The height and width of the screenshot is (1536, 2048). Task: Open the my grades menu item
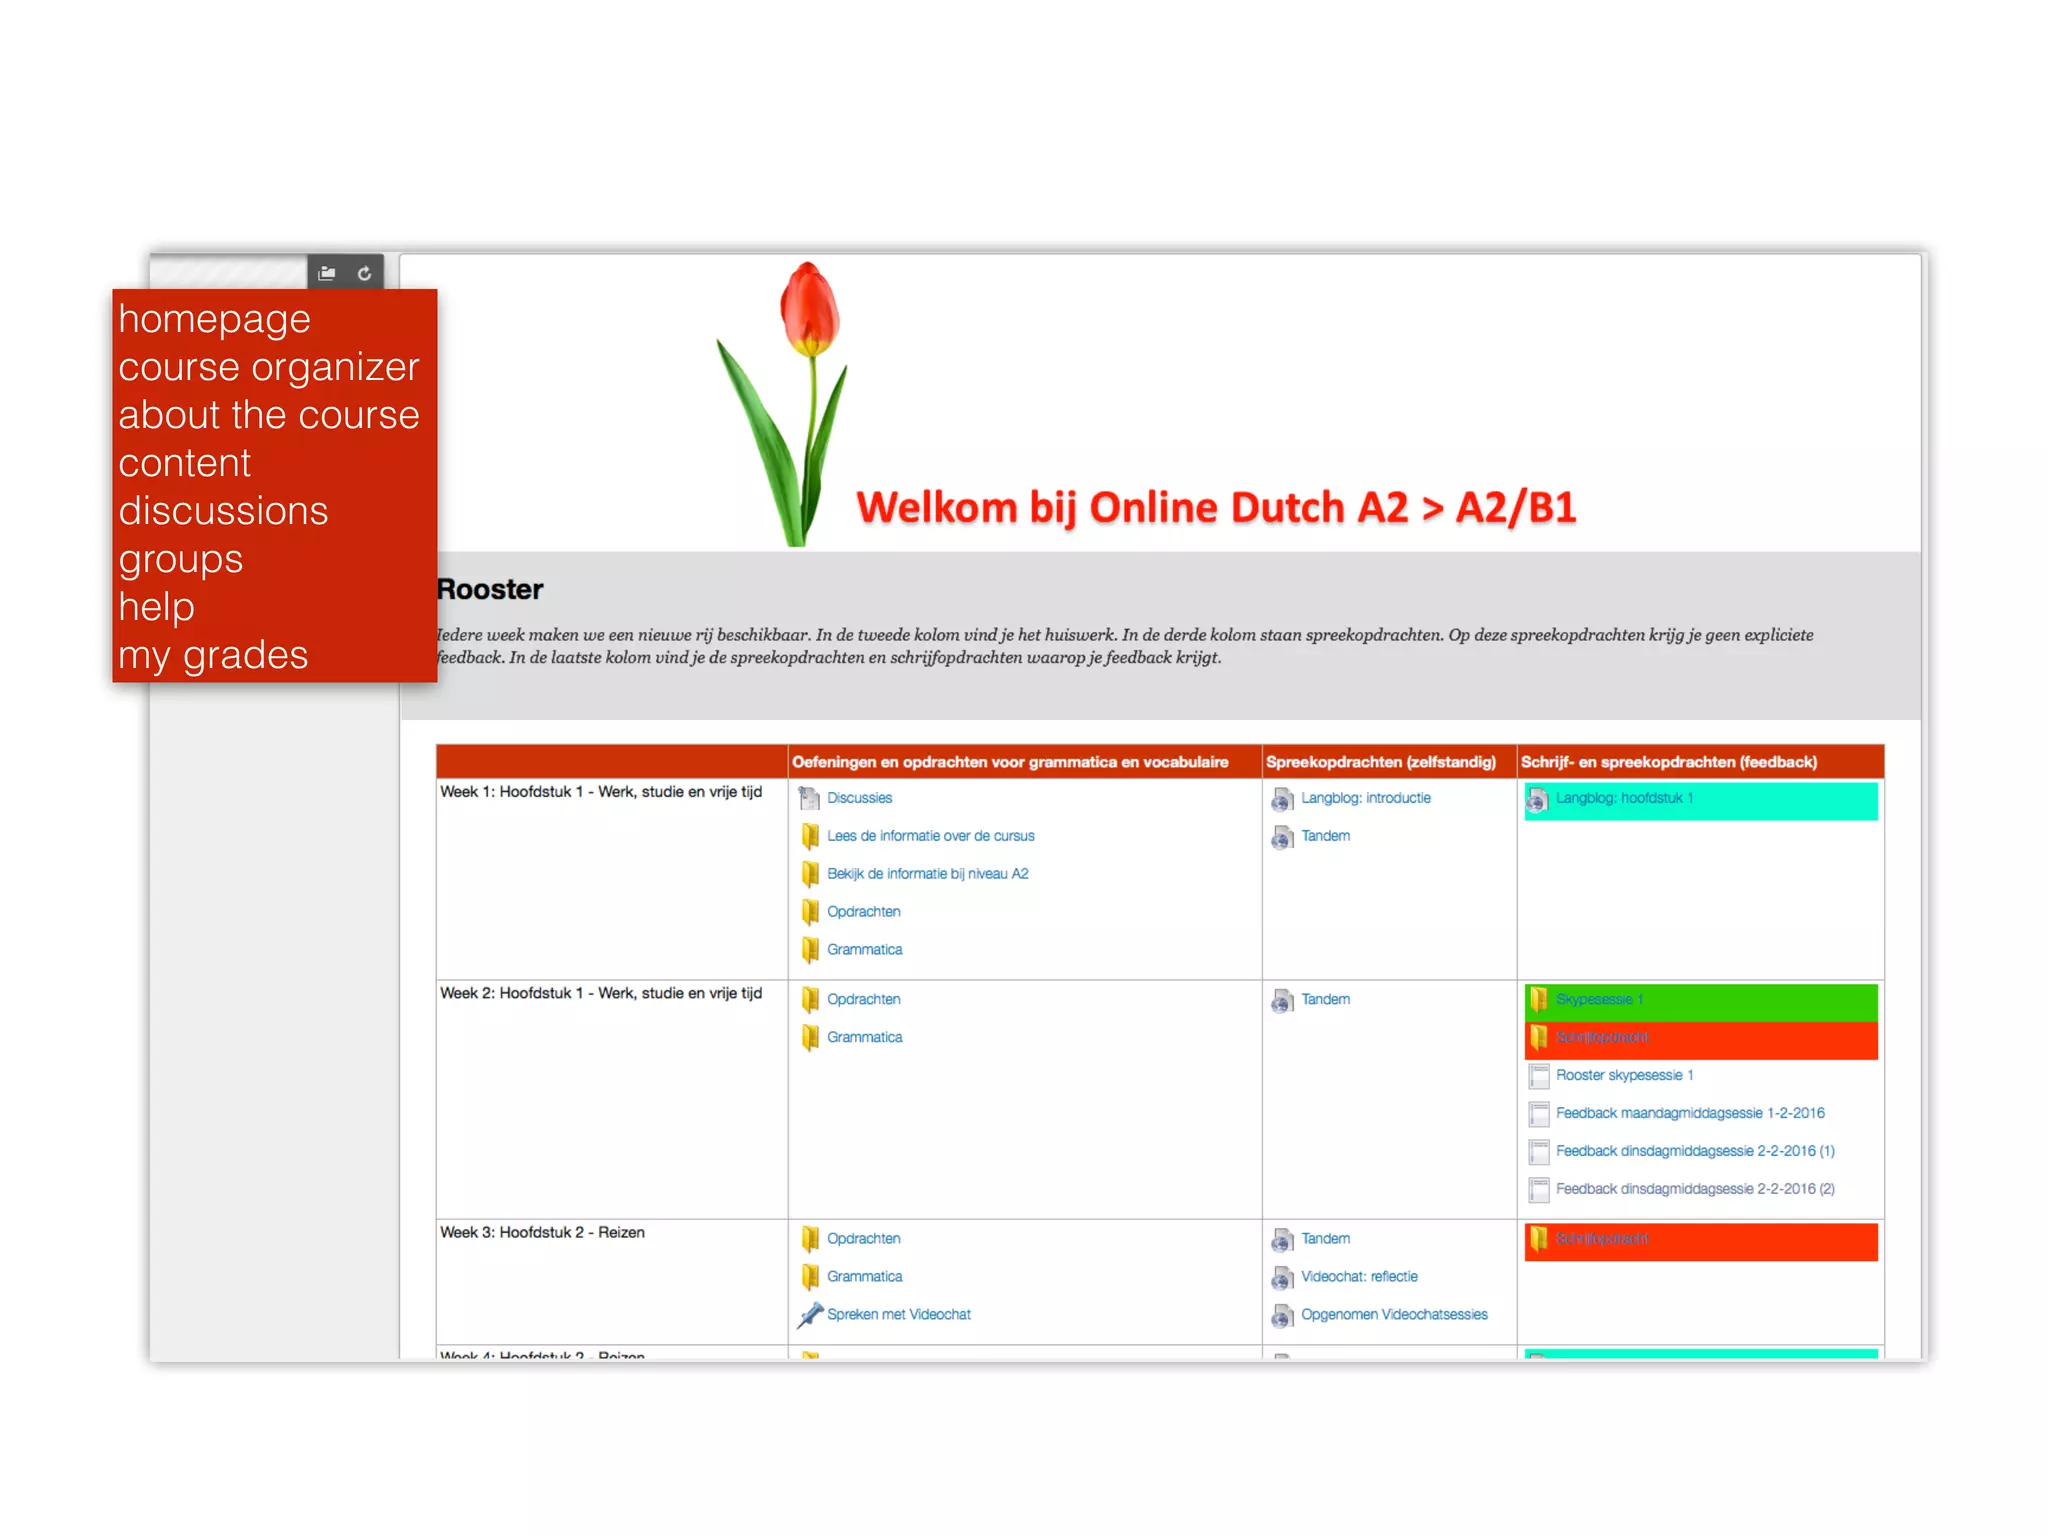213,655
